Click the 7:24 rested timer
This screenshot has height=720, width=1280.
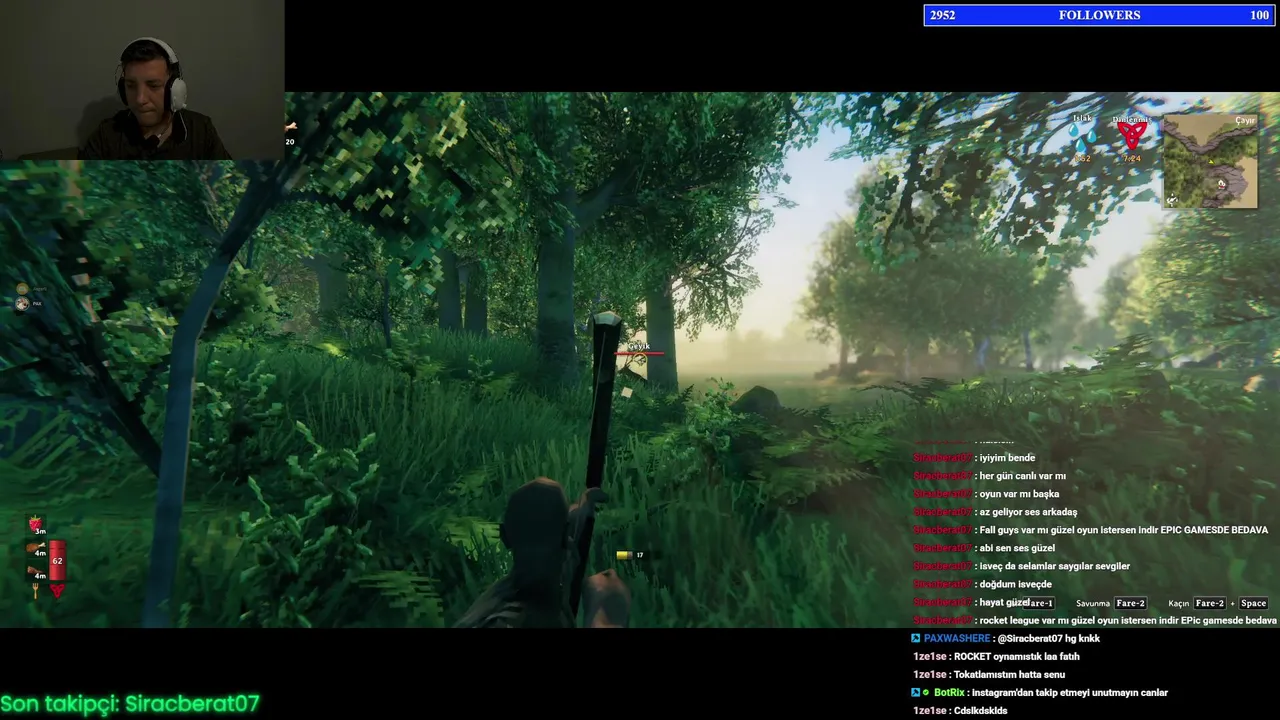click(1132, 158)
